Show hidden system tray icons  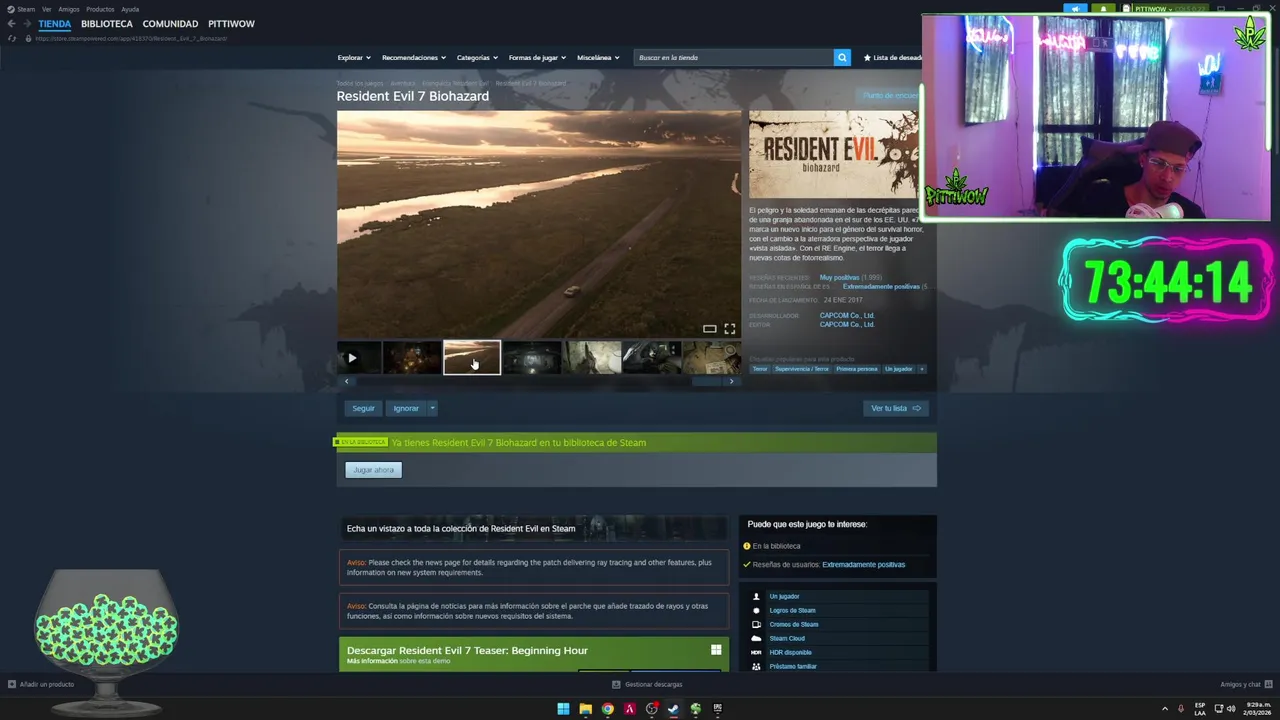coord(1164,709)
